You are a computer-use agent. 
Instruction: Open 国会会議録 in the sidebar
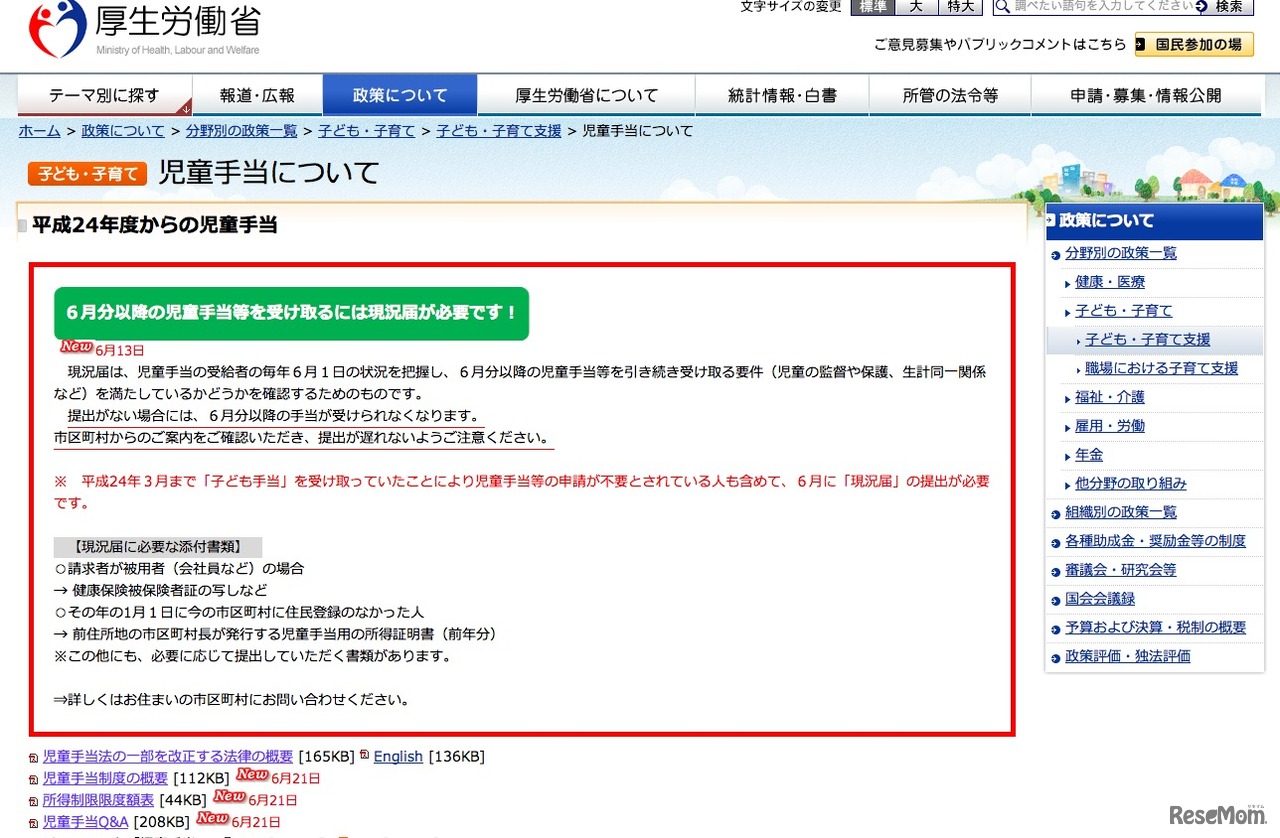[1100, 600]
